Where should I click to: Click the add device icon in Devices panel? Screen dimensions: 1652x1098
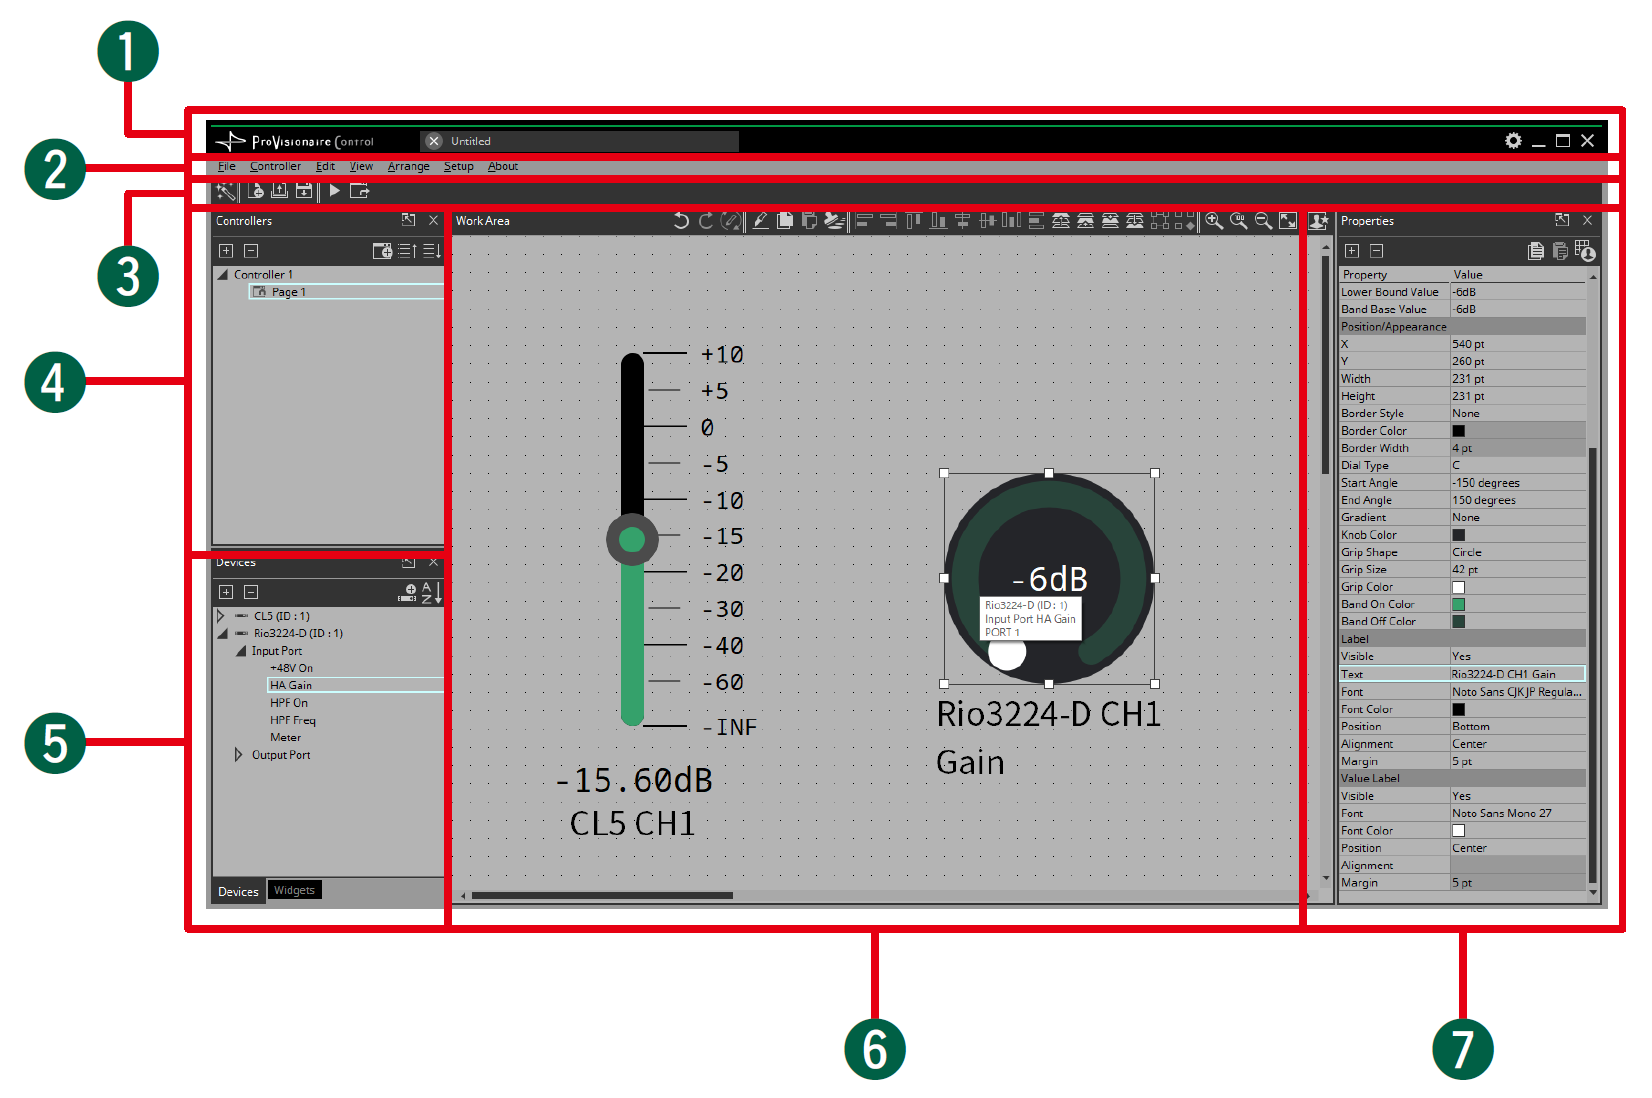(x=408, y=592)
